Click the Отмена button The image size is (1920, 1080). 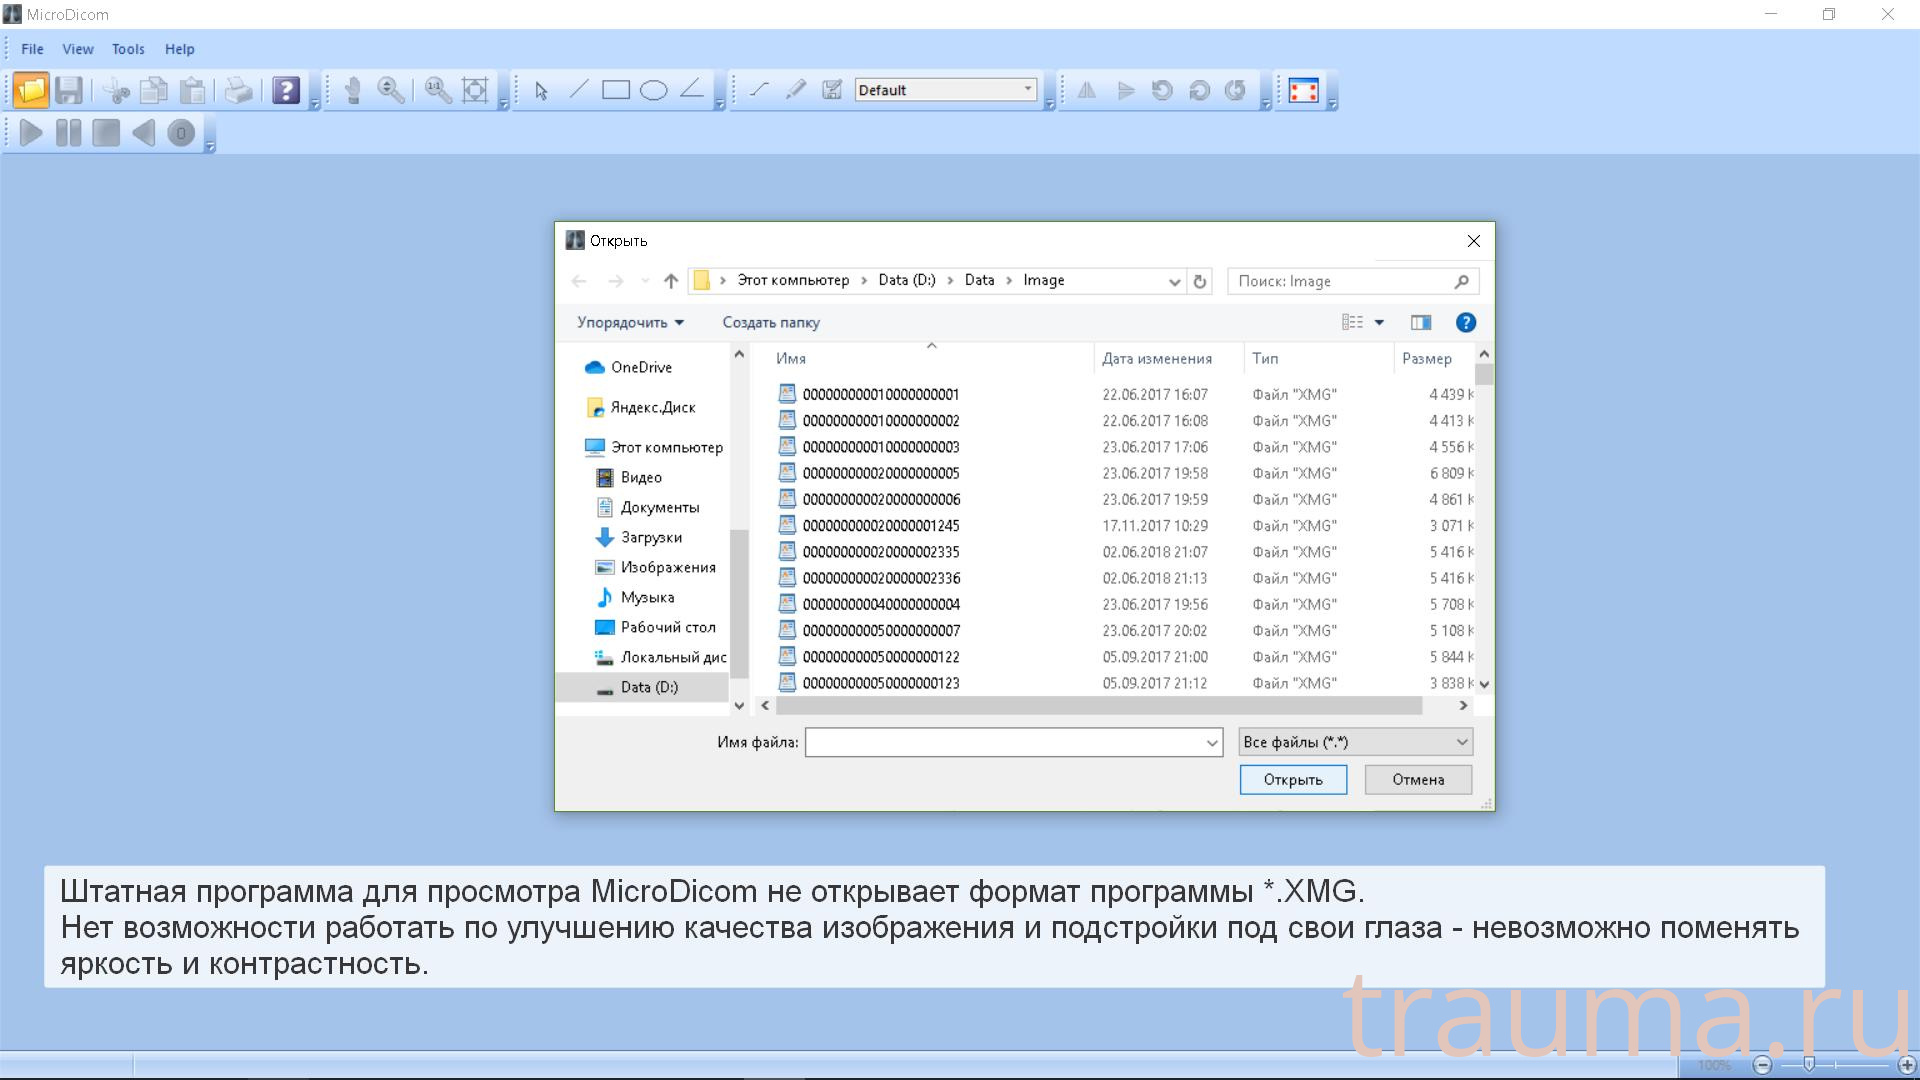coord(1418,779)
